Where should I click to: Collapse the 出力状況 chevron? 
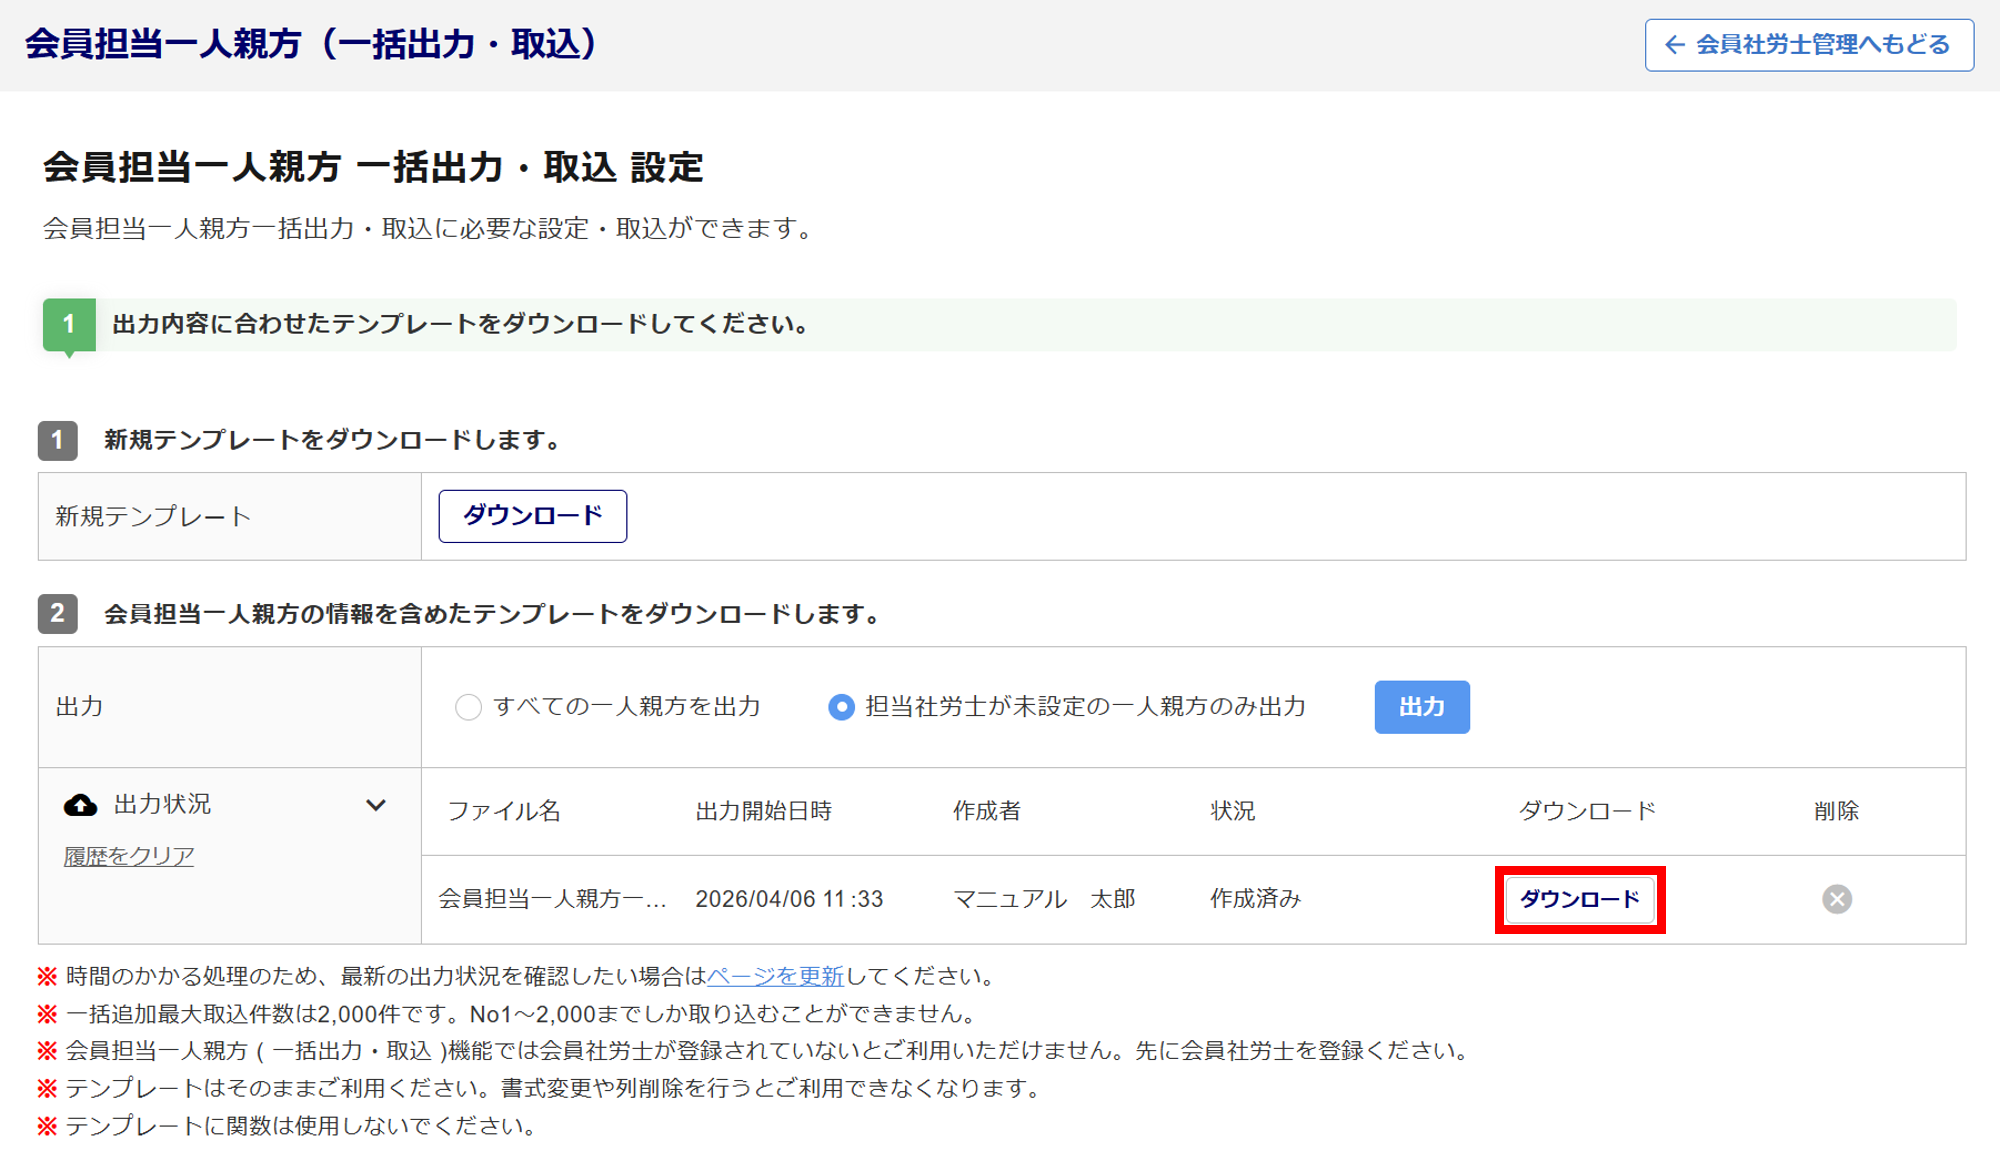pos(376,805)
